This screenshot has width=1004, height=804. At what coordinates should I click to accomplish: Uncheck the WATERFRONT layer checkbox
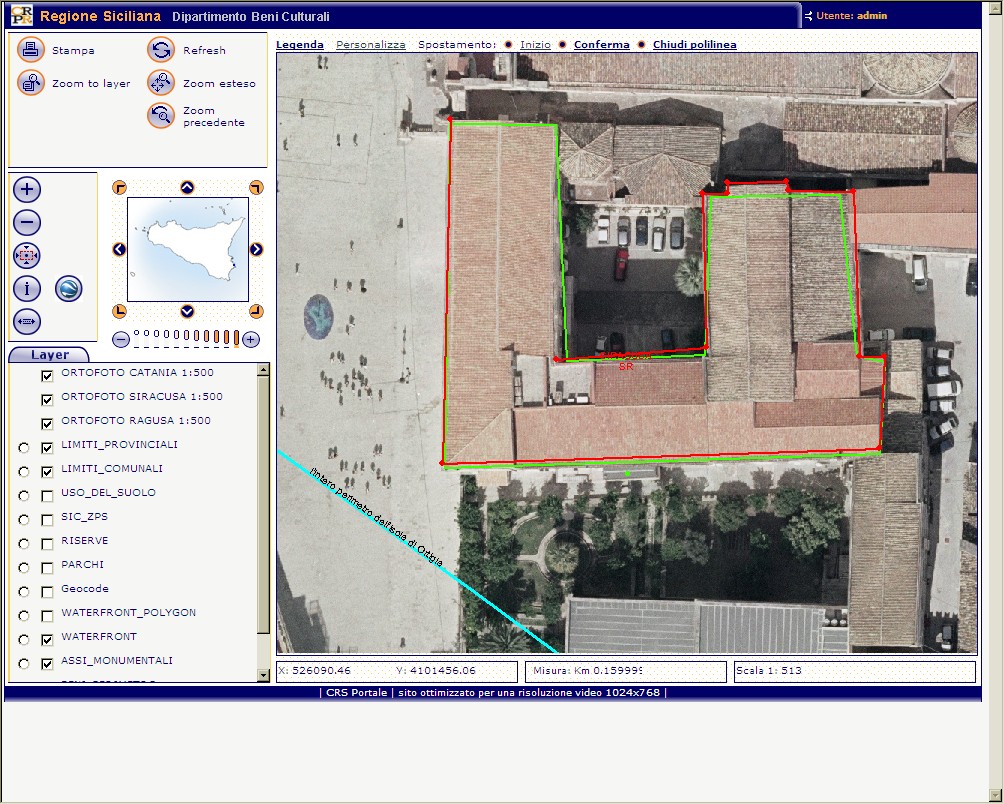47,639
